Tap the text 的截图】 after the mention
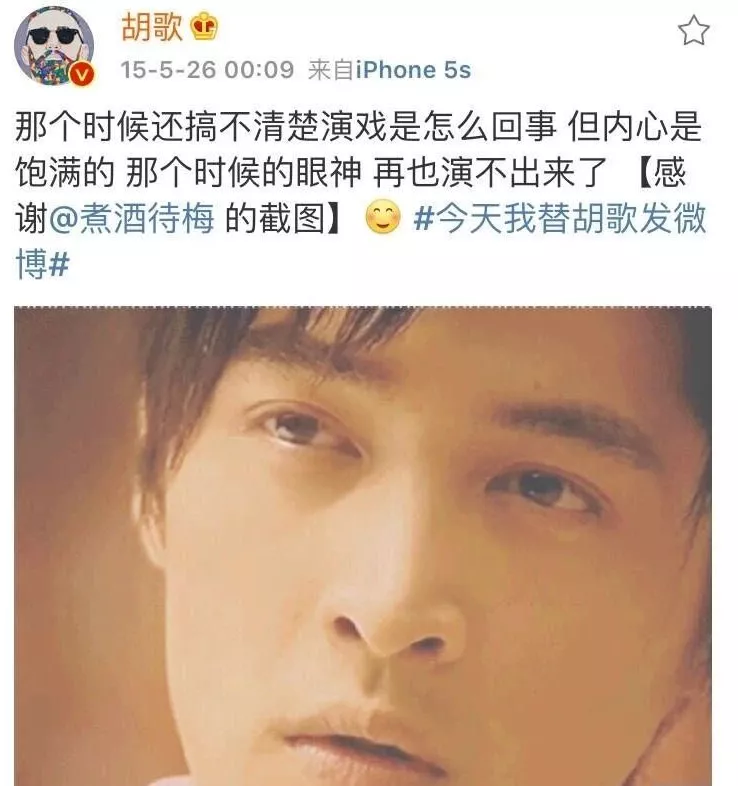 (286, 218)
